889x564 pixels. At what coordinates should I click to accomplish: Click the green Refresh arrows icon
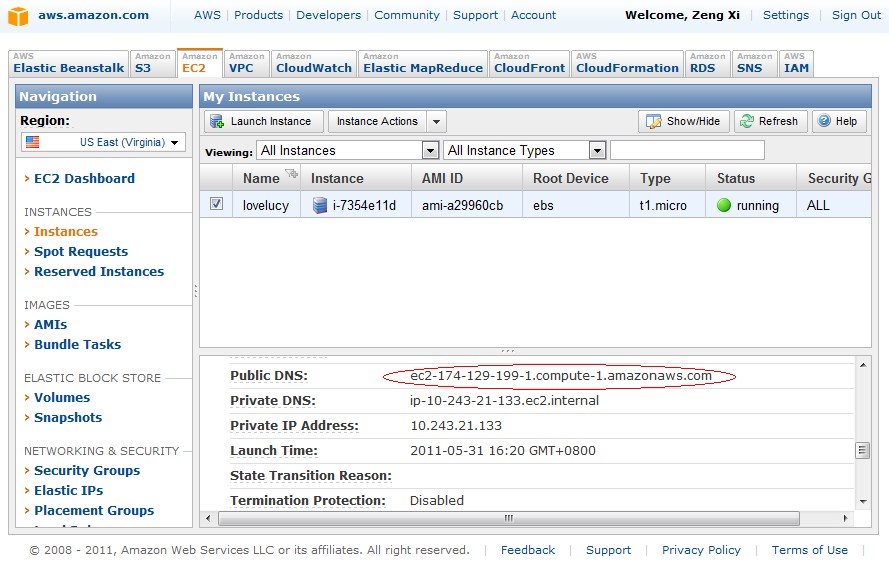[747, 121]
